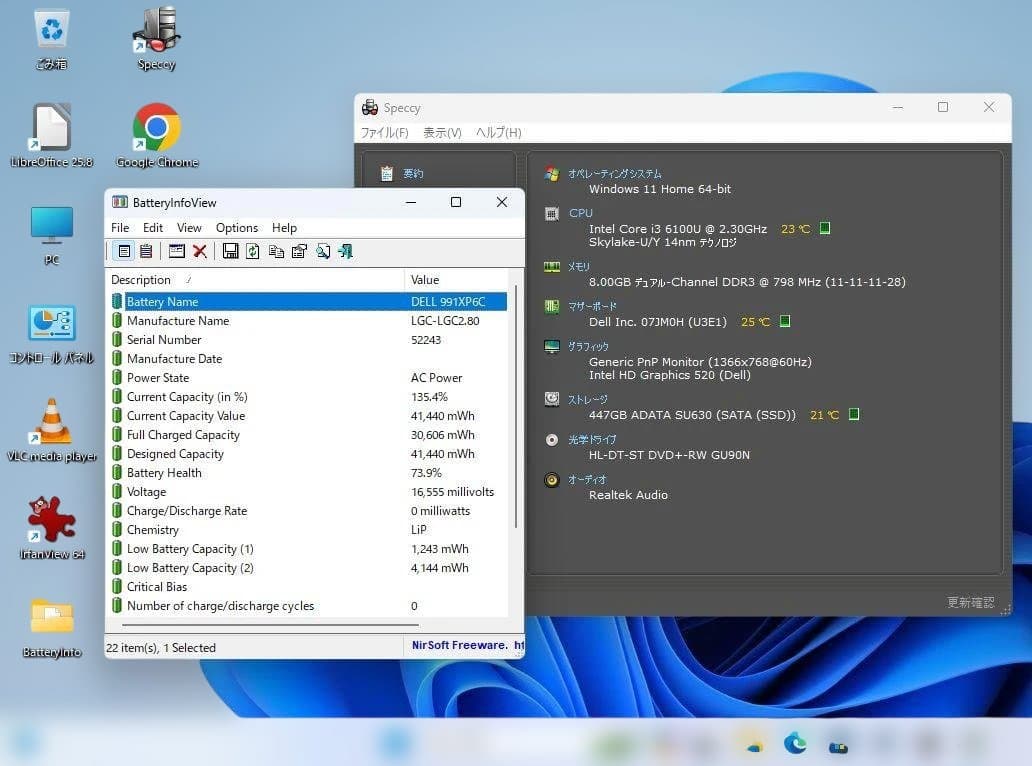Open BatteryInfoView's File menu

coord(120,227)
